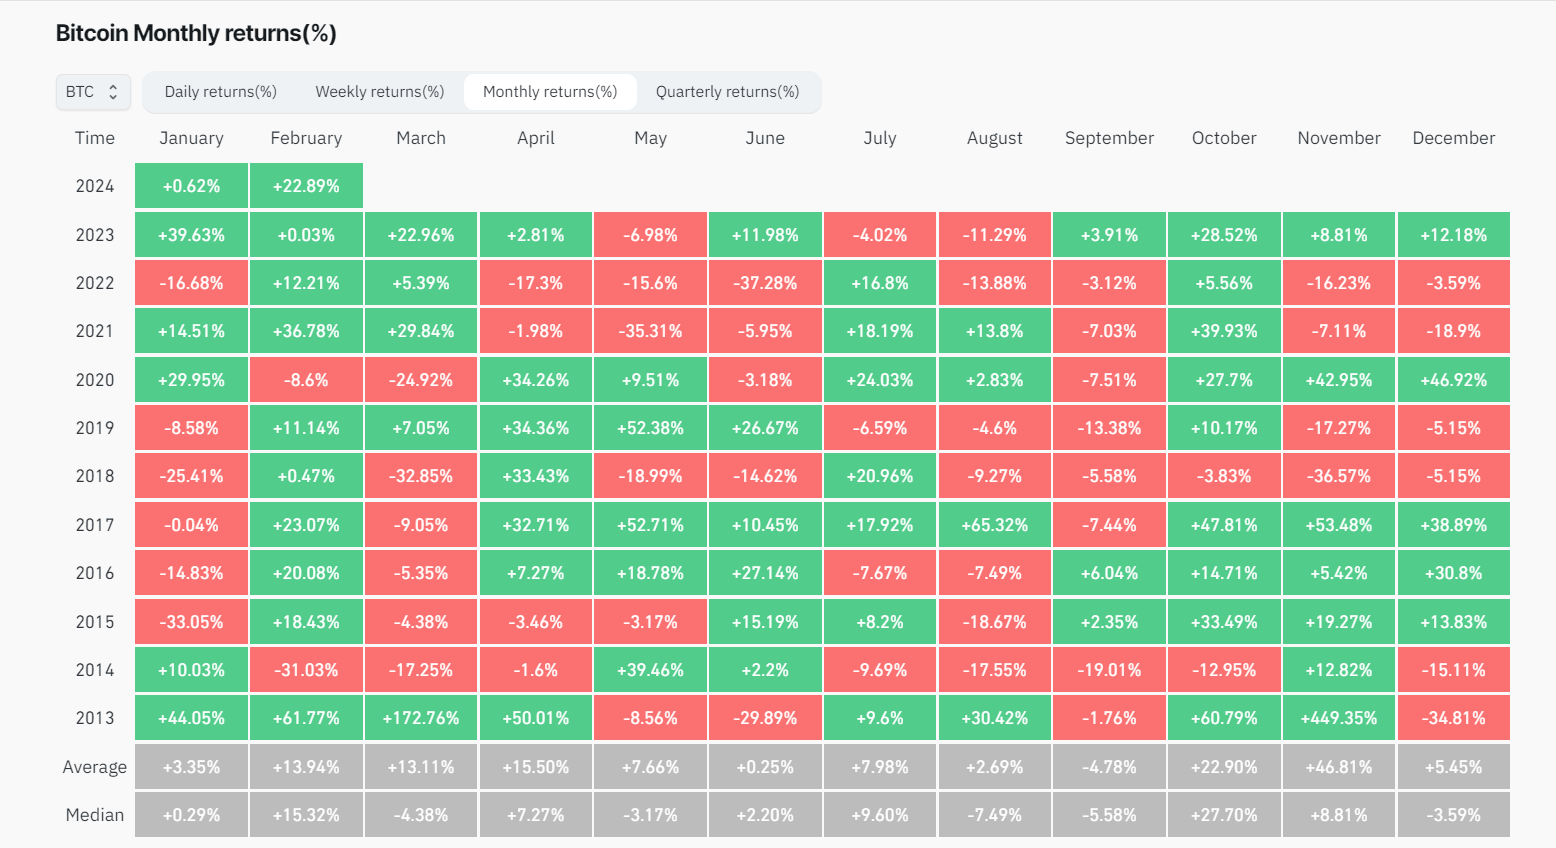Select the Time column header
Image resolution: width=1556 pixels, height=848 pixels.
(x=94, y=138)
